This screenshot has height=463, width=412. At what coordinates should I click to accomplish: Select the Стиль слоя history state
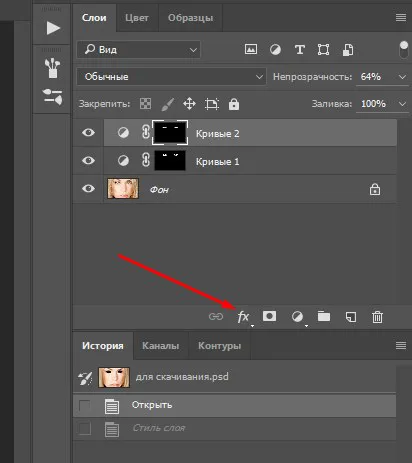pyautogui.click(x=234, y=428)
